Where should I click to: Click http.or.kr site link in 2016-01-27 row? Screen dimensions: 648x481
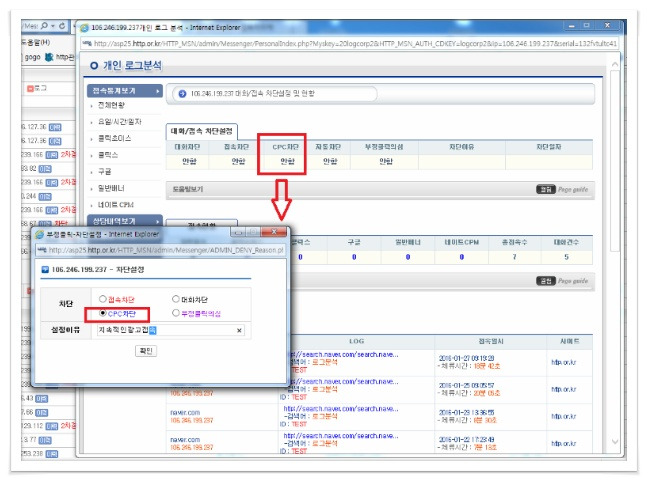pos(564,362)
